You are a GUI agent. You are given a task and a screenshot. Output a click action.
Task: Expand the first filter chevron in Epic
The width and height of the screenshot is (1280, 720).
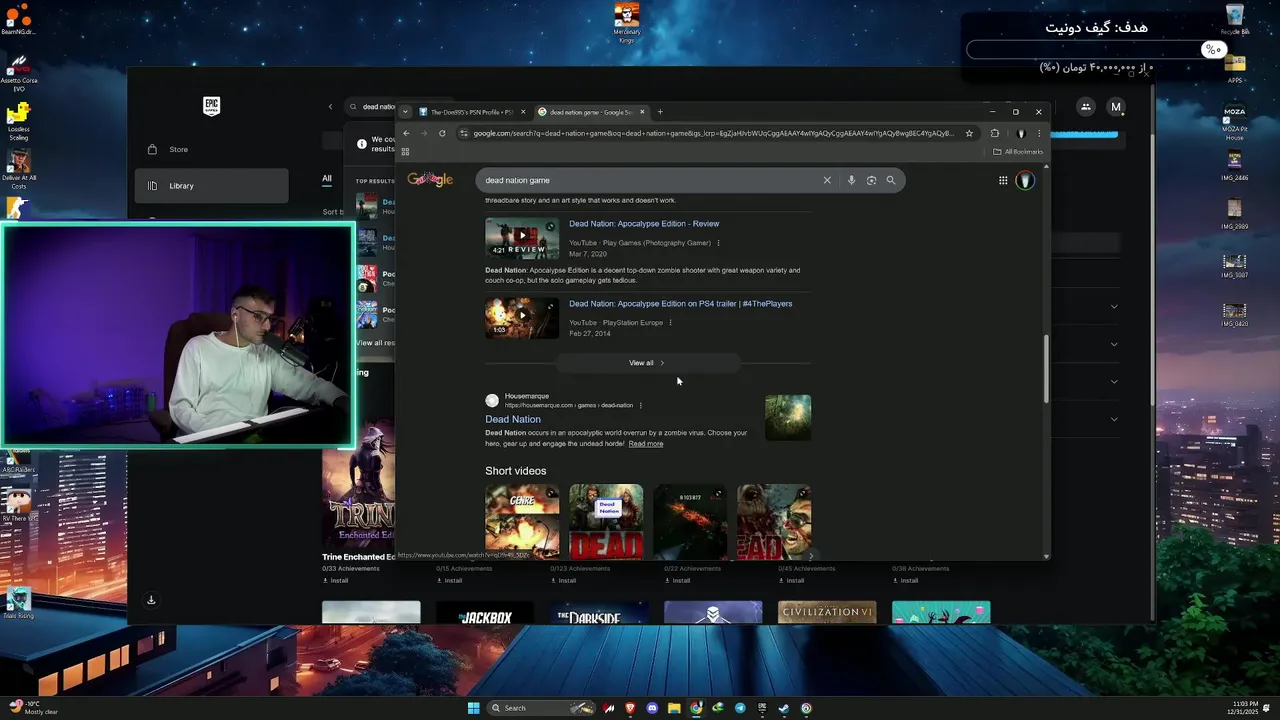coord(1114,306)
